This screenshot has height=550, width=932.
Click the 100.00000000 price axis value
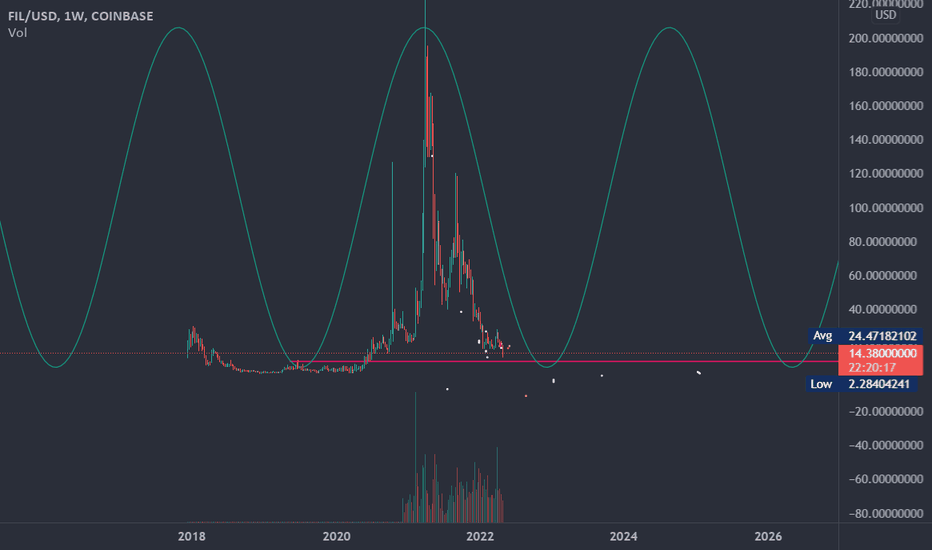[886, 208]
